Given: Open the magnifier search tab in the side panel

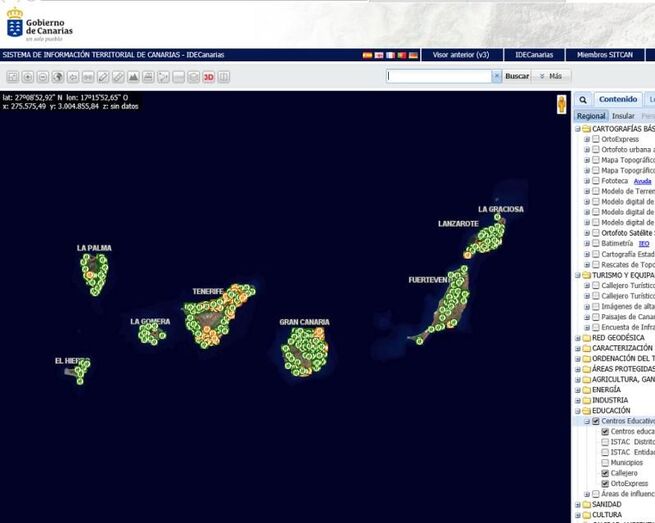Looking at the screenshot, I should click(x=583, y=100).
